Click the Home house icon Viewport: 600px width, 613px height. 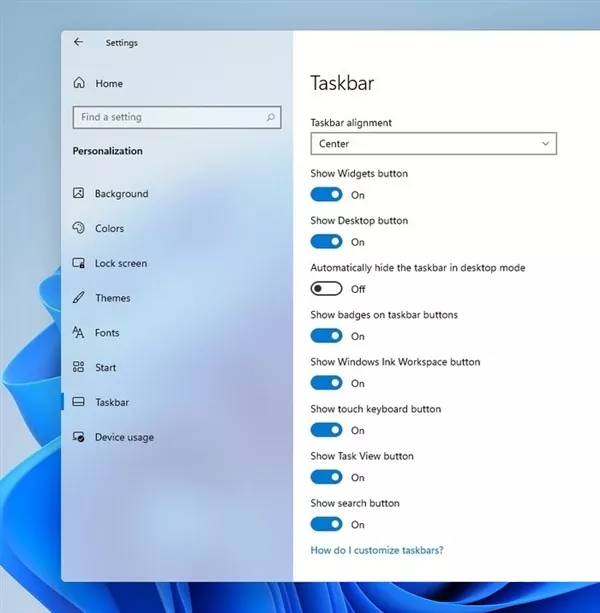79,83
